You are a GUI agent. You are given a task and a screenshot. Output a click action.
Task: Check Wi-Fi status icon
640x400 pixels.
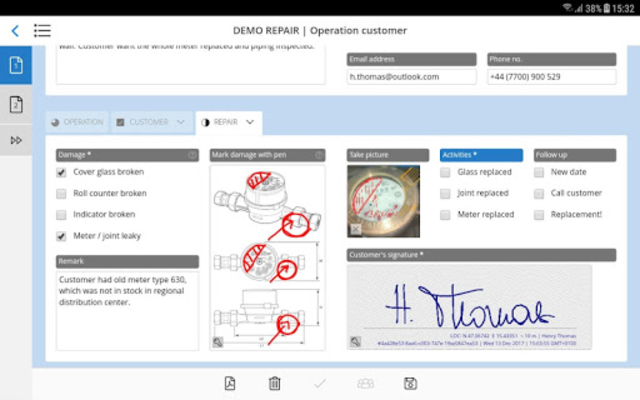click(x=567, y=7)
